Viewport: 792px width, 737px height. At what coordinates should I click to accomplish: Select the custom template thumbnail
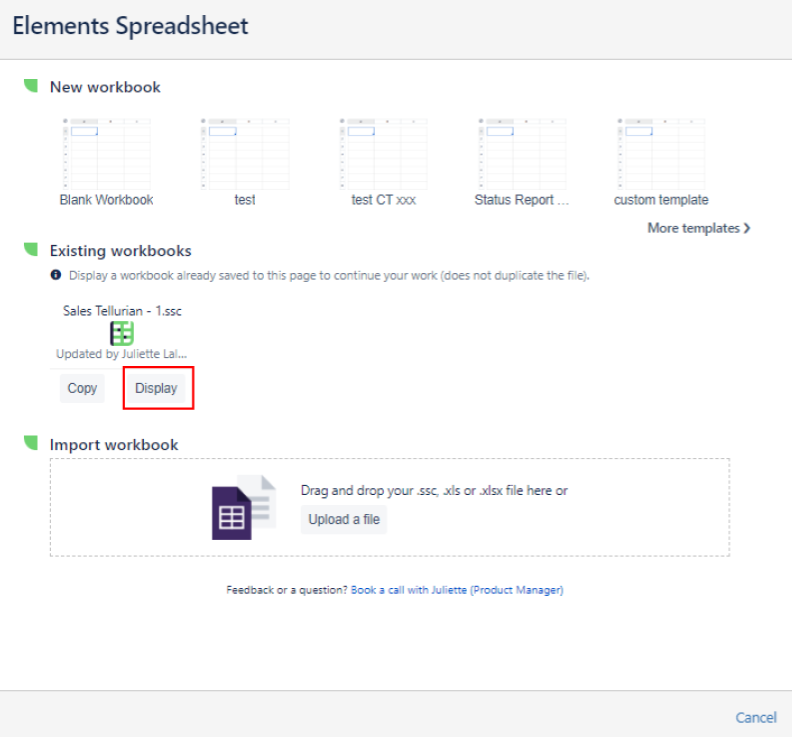click(x=661, y=153)
